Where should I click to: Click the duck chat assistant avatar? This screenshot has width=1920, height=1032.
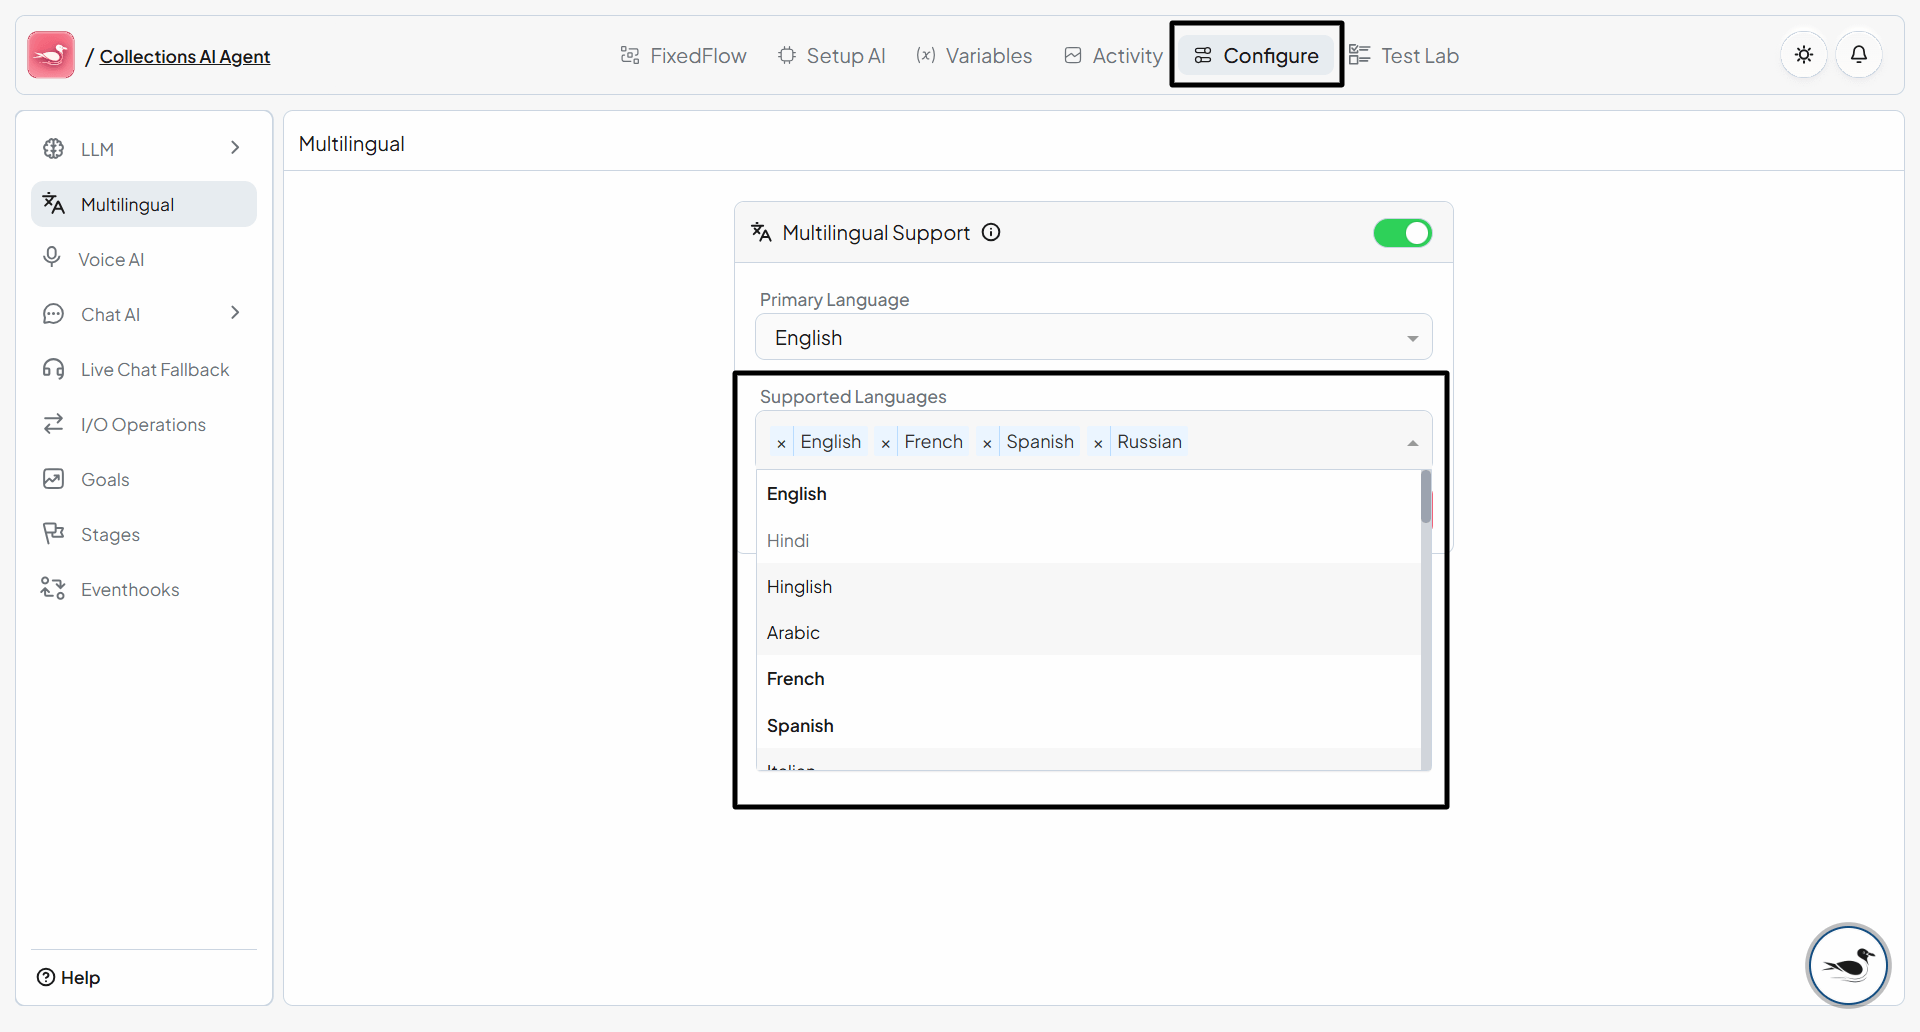click(x=1847, y=965)
